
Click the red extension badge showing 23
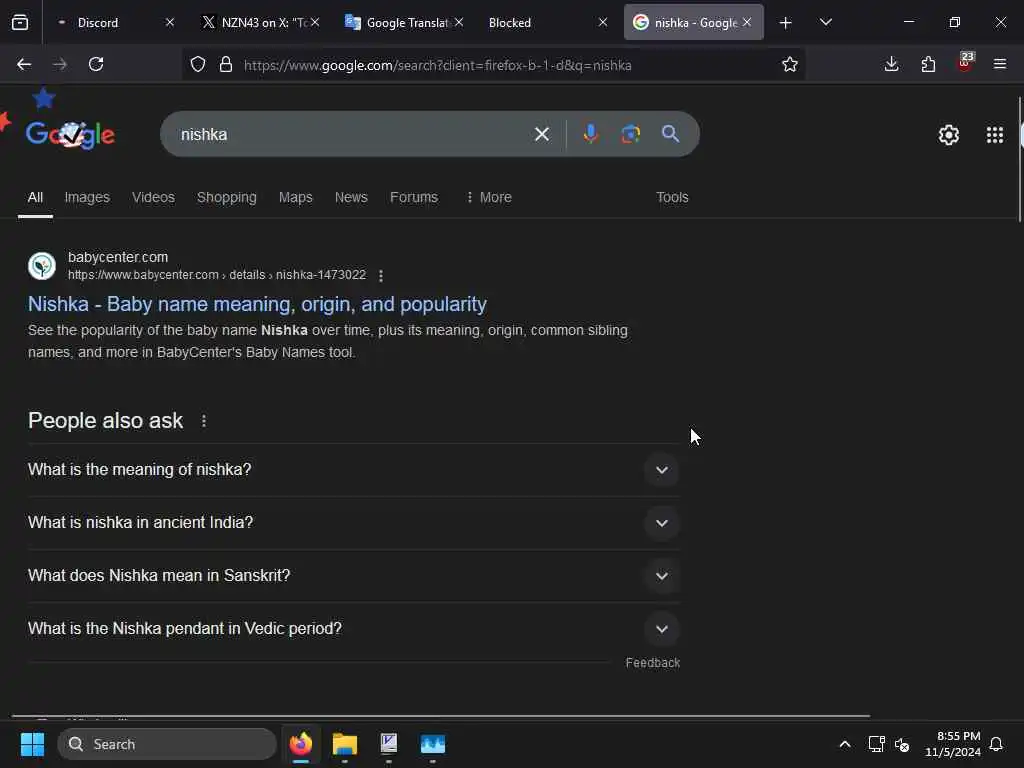pyautogui.click(x=965, y=62)
